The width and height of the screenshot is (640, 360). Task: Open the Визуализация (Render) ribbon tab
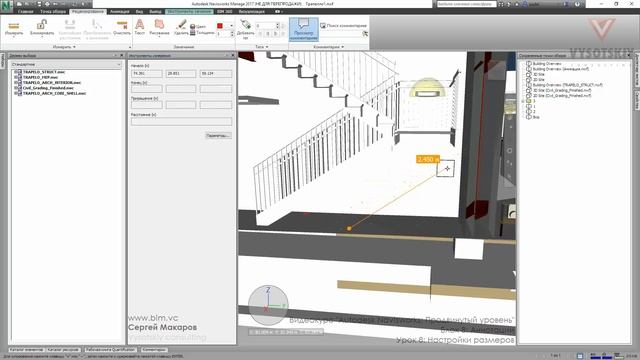pyautogui.click(x=251, y=11)
